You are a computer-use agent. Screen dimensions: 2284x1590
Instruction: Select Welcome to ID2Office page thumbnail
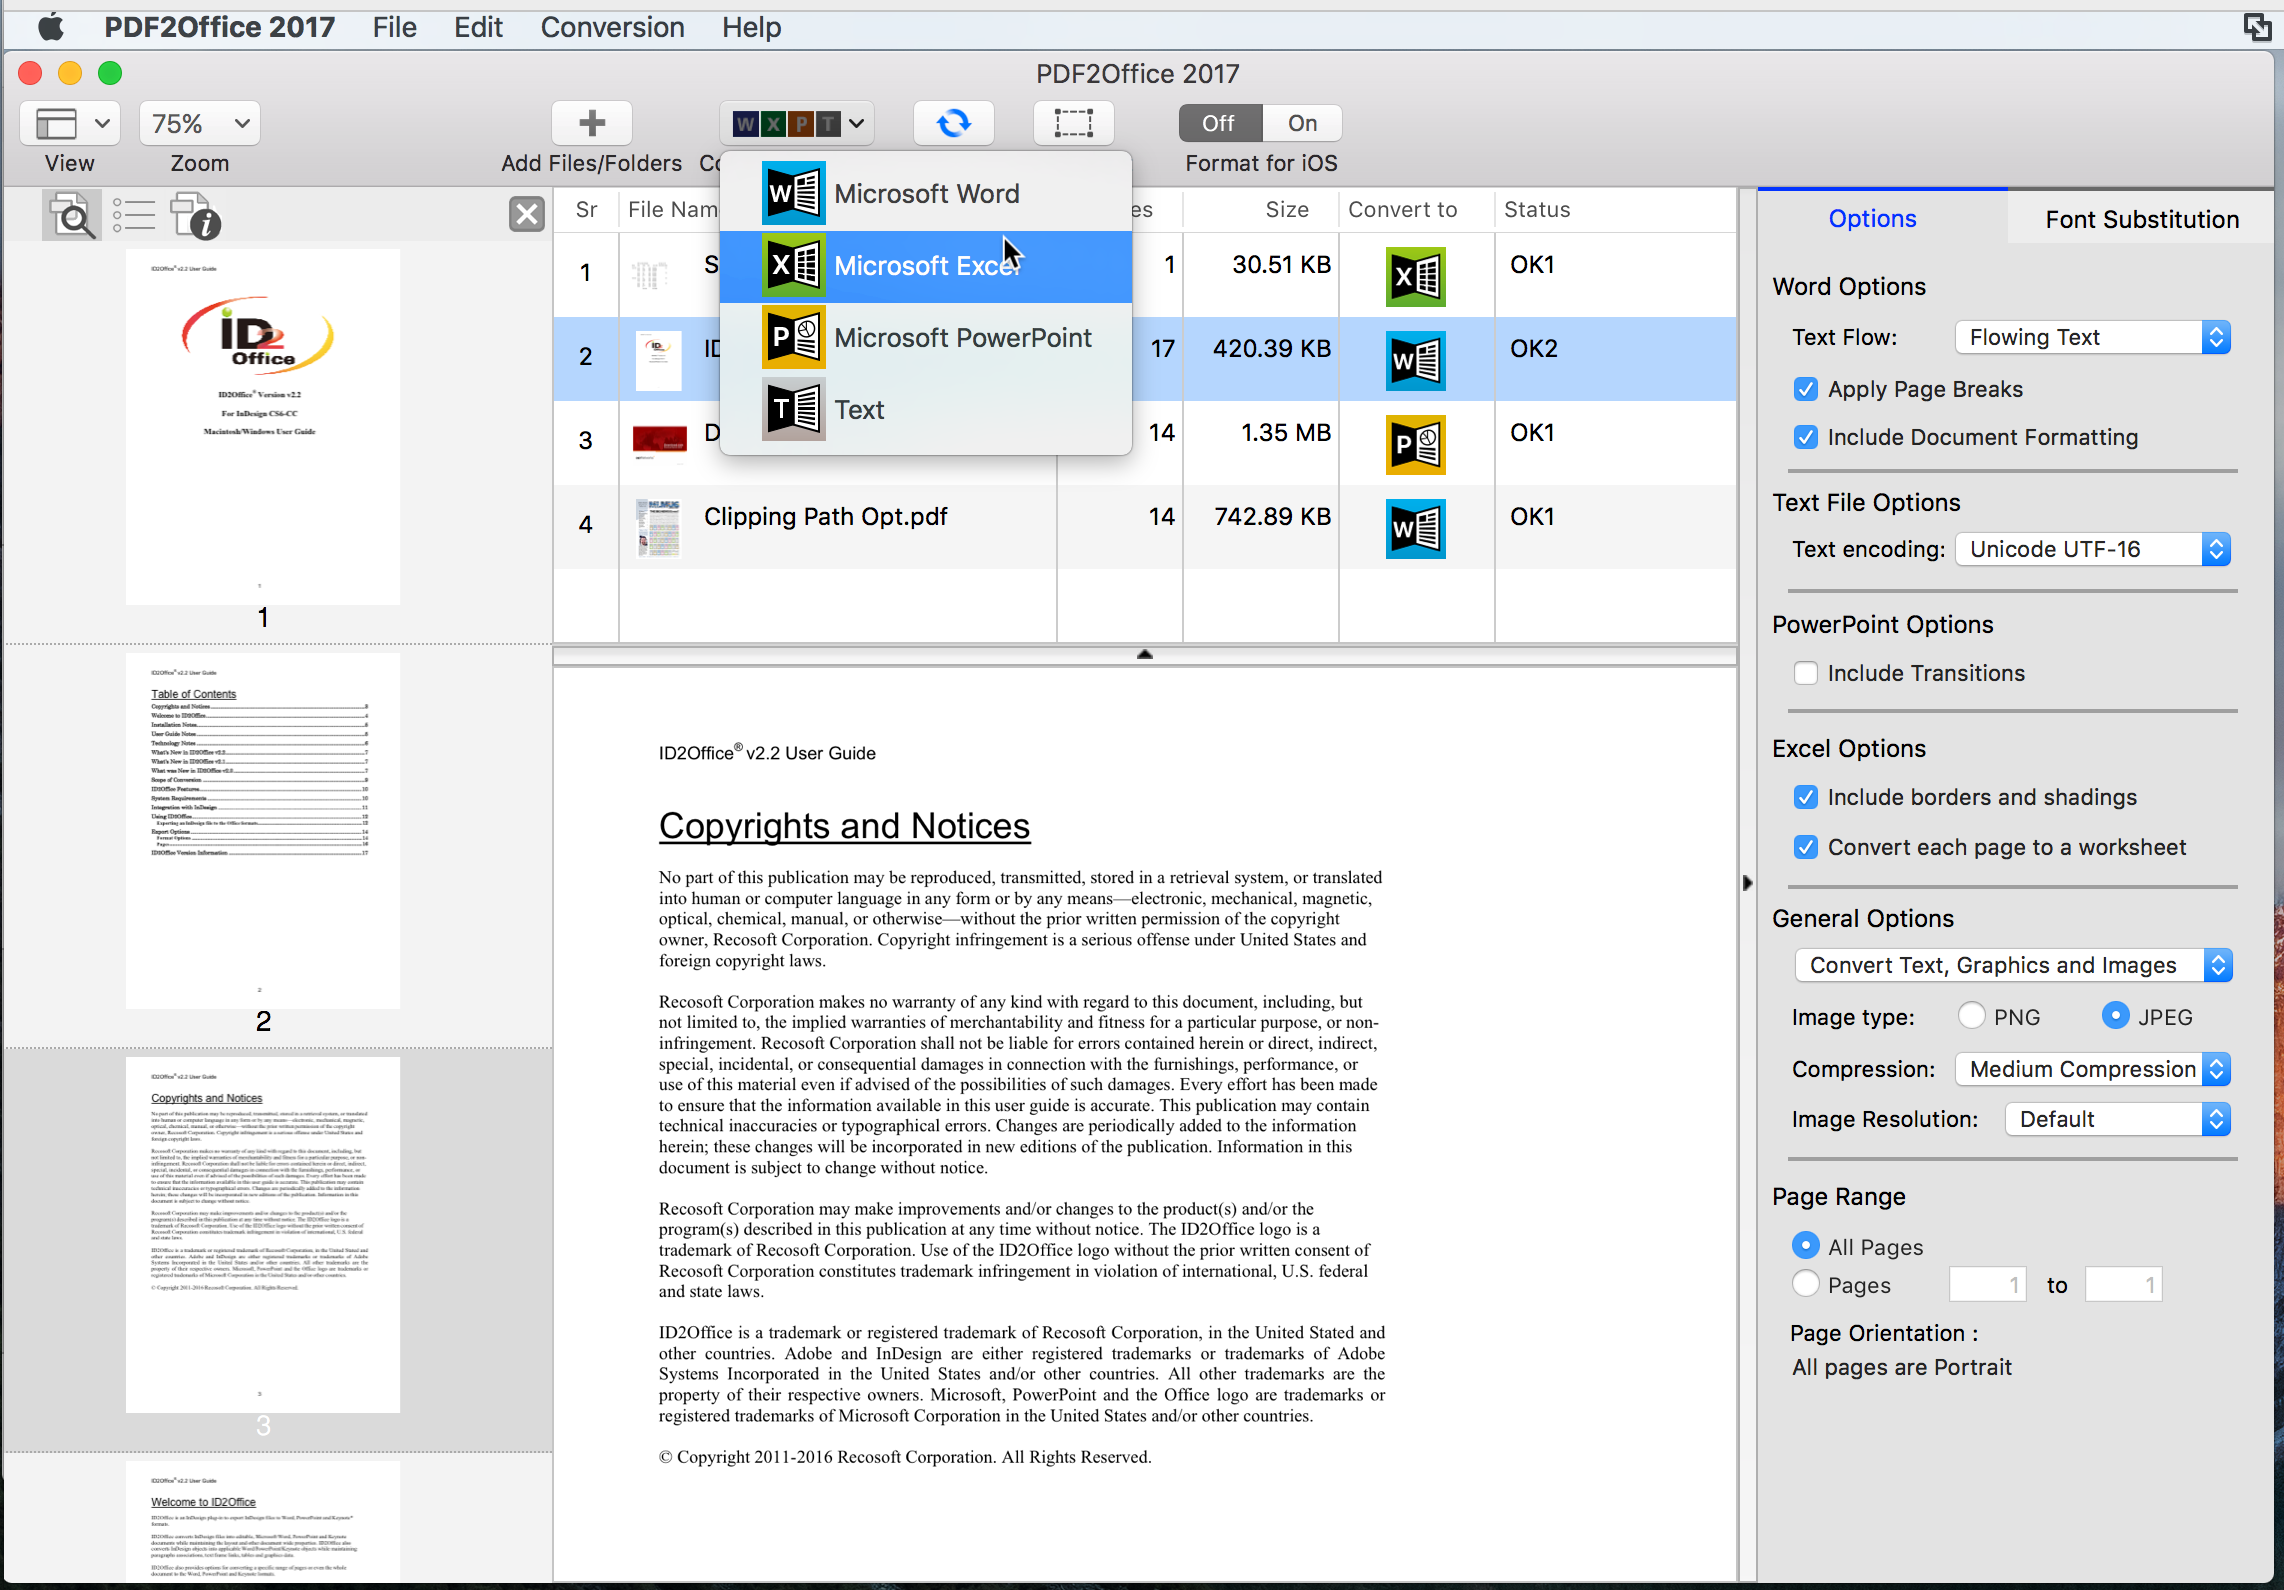coord(263,1522)
